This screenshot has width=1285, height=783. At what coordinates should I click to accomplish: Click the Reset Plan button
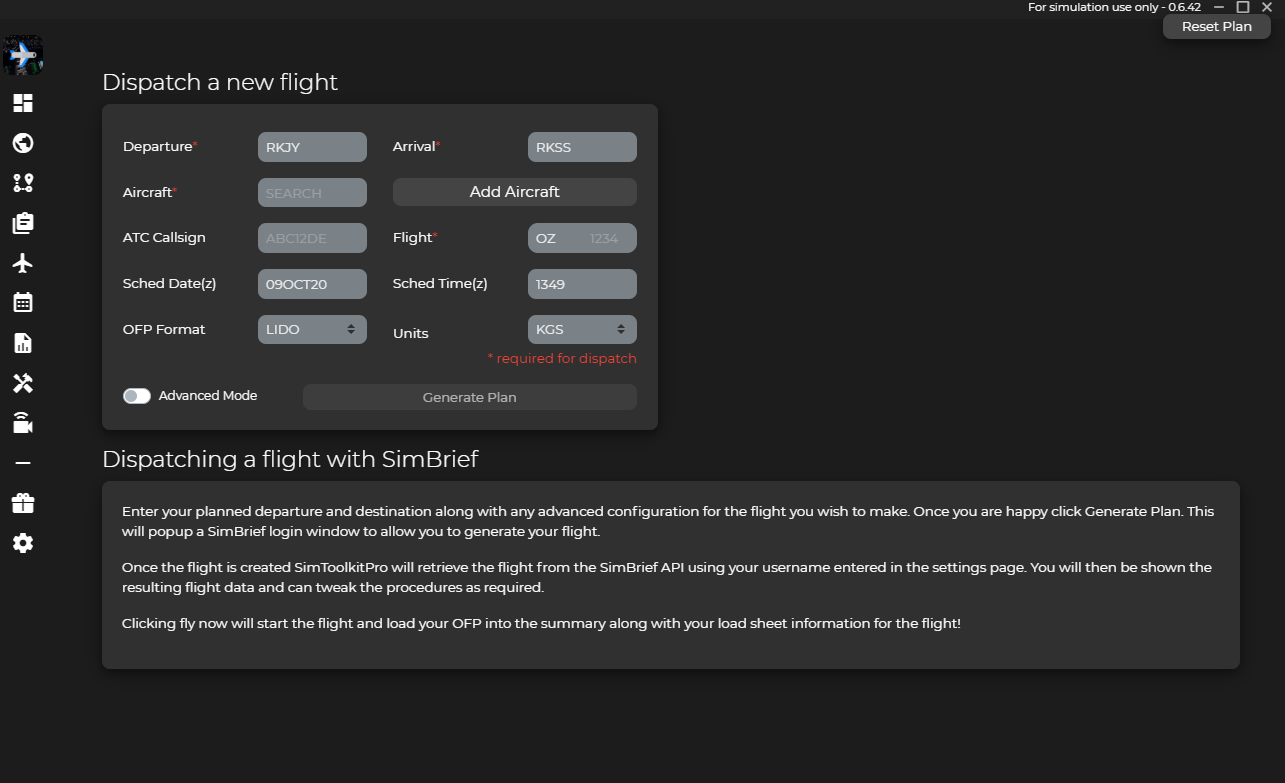coord(1217,26)
